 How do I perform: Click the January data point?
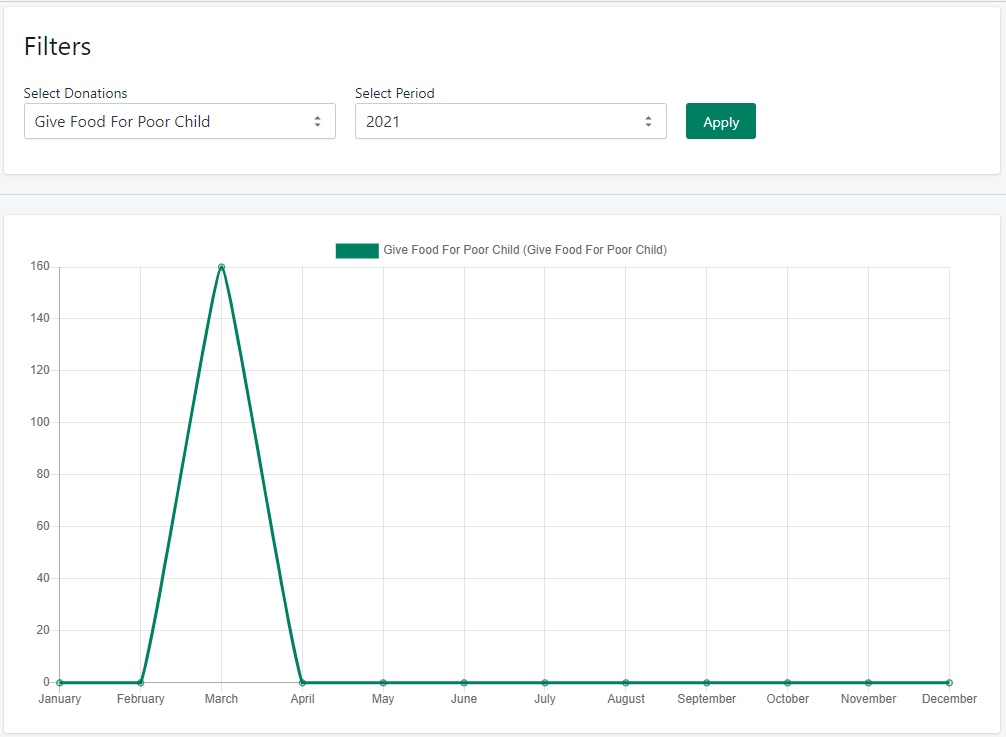coord(60,682)
